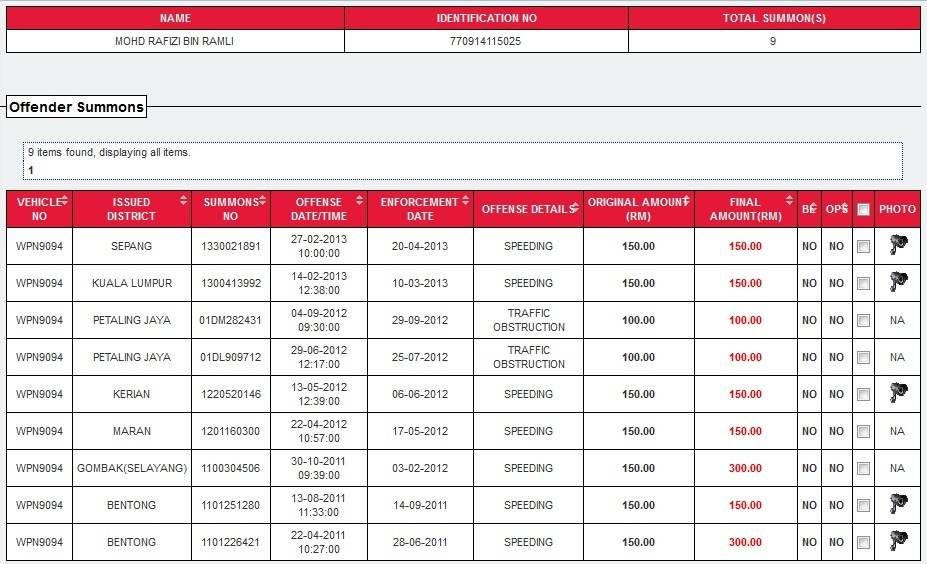This screenshot has width=927, height=564.
Task: View camera photo for summons 1101251280
Action: [898, 504]
